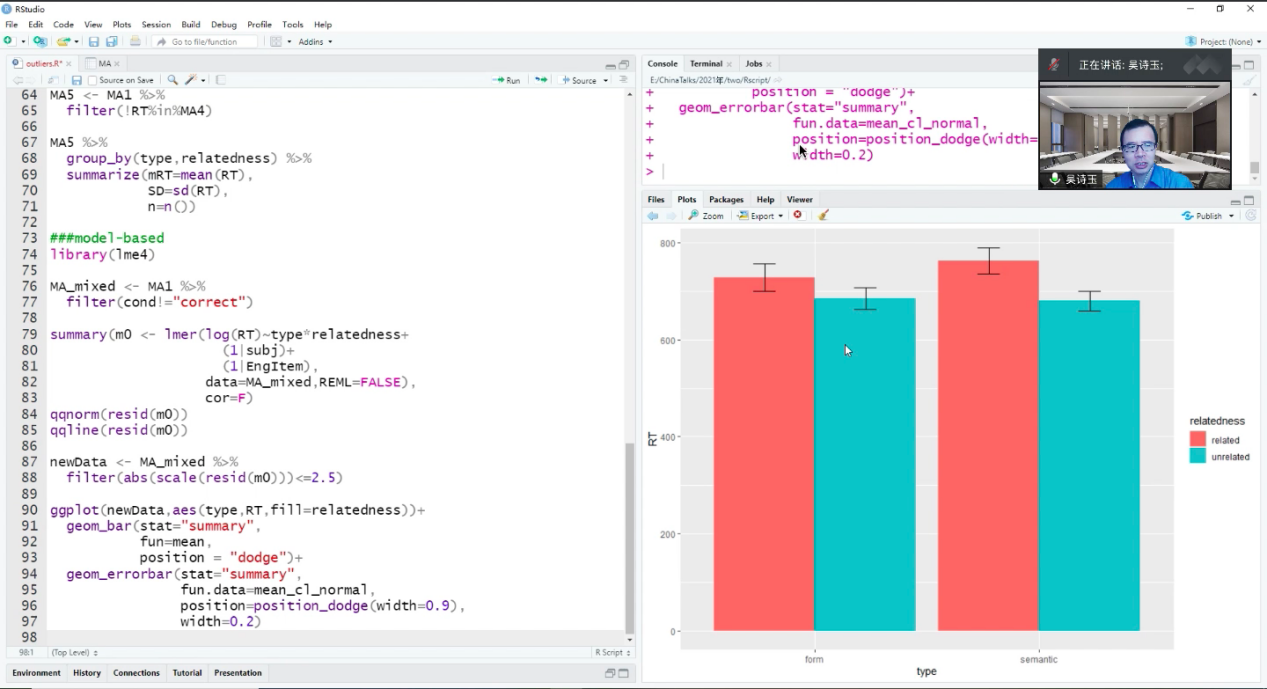Viewport: 1267px width, 689px height.
Task: Expand the Addins dropdown menu
Action: (x=315, y=42)
